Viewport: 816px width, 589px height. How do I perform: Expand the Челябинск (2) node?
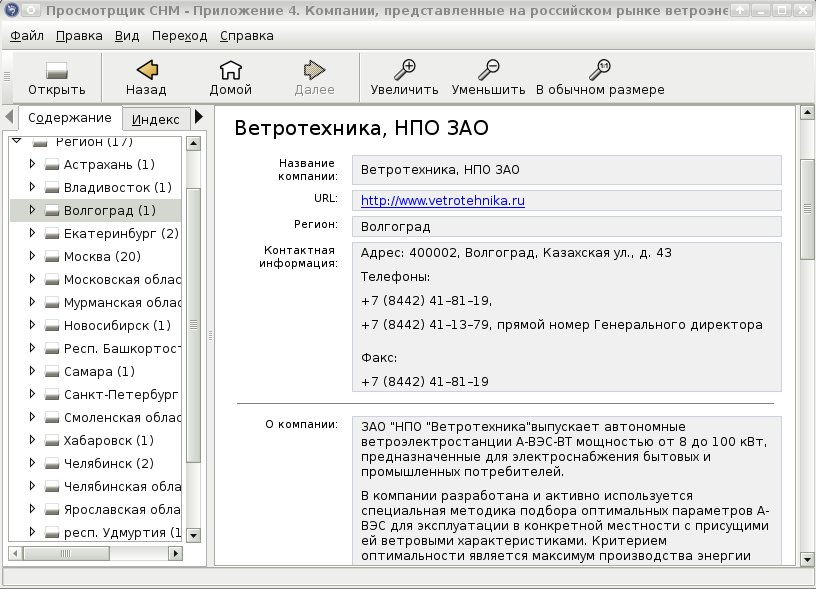[32, 463]
